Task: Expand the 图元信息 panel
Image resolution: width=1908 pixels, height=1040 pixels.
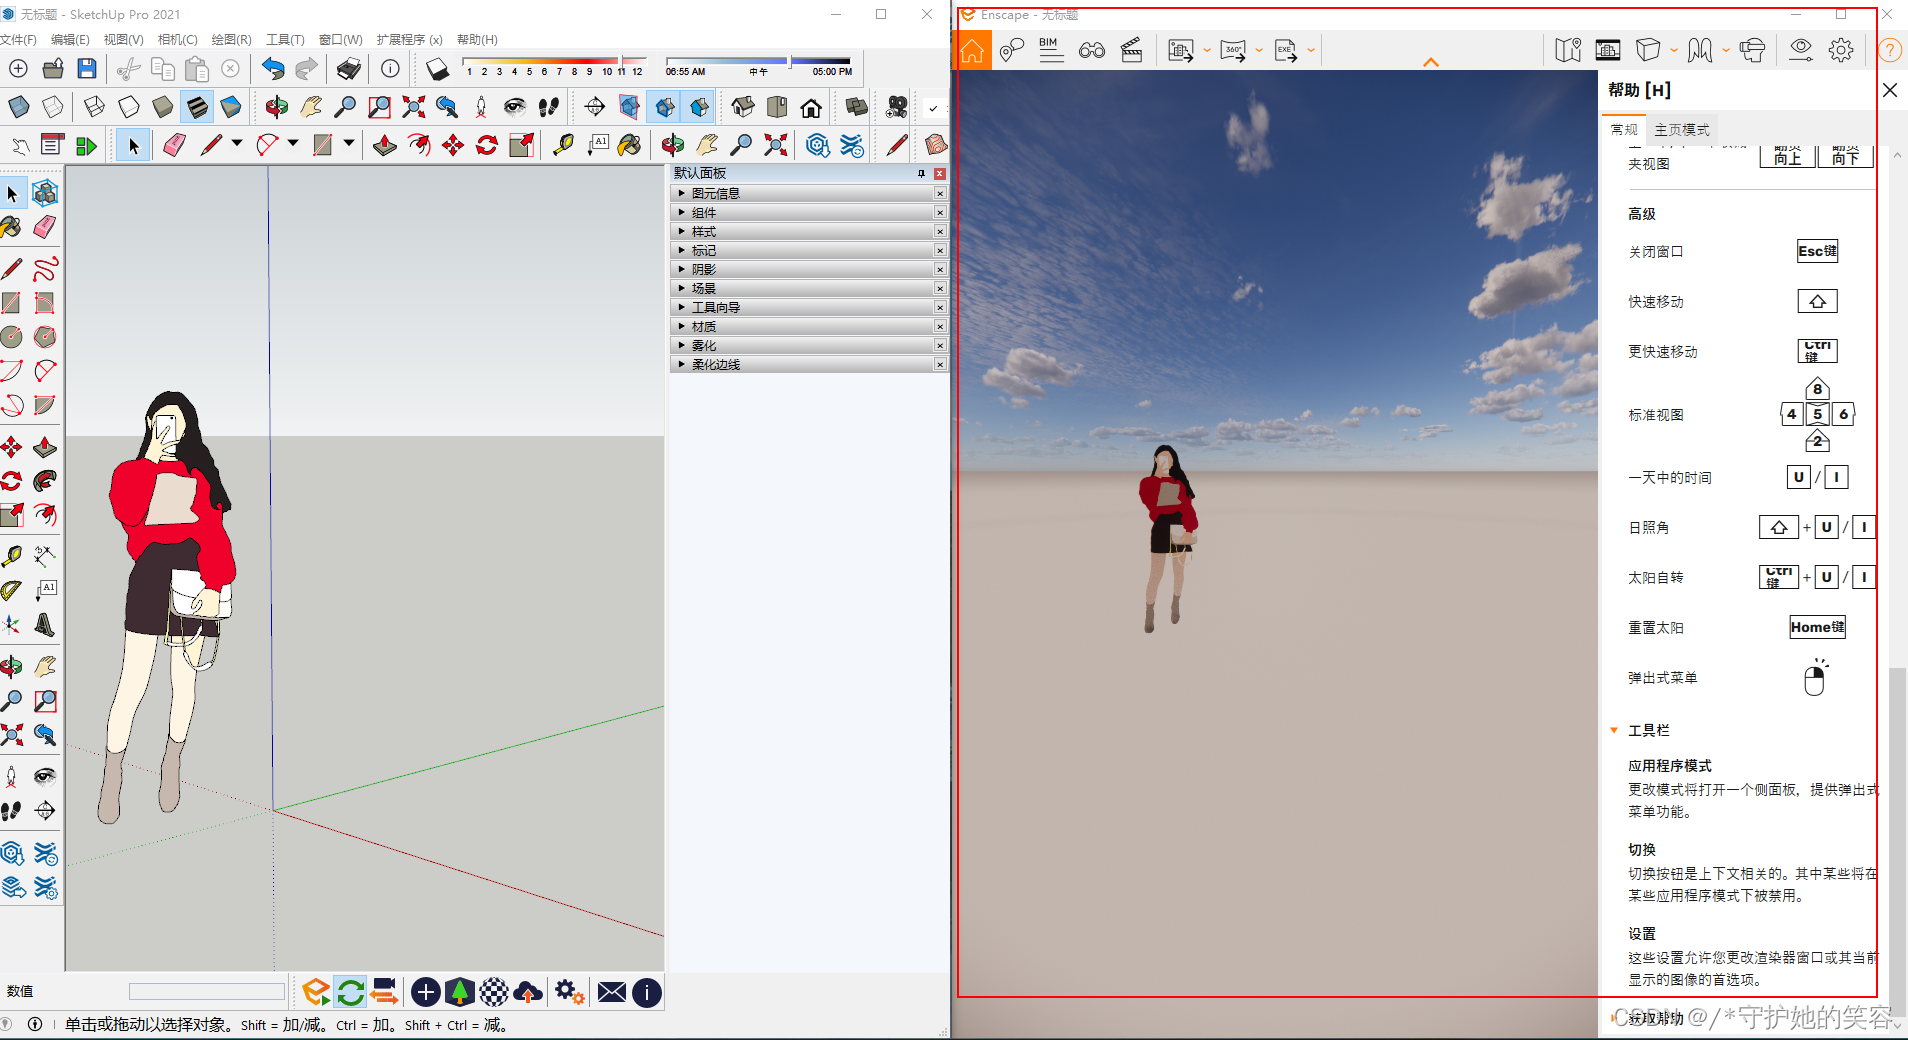Action: tap(808, 193)
